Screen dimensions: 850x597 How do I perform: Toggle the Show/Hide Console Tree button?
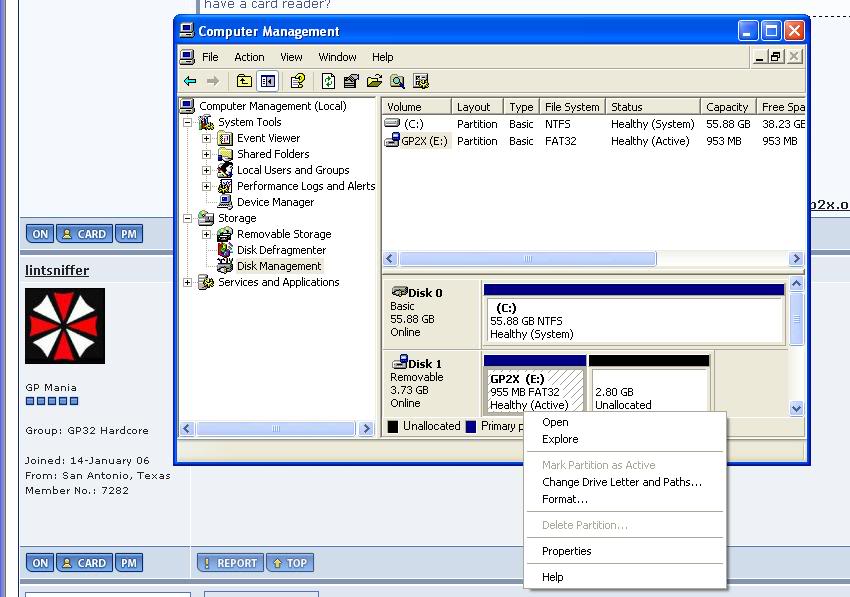click(267, 82)
